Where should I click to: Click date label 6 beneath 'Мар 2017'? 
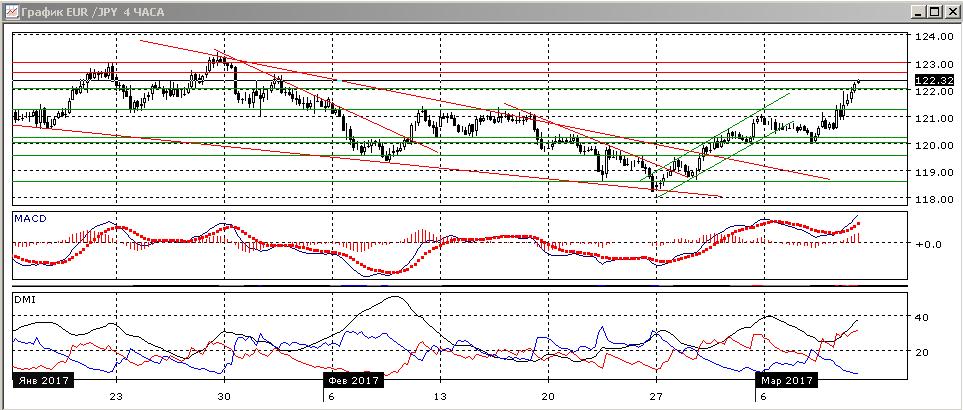coord(765,396)
